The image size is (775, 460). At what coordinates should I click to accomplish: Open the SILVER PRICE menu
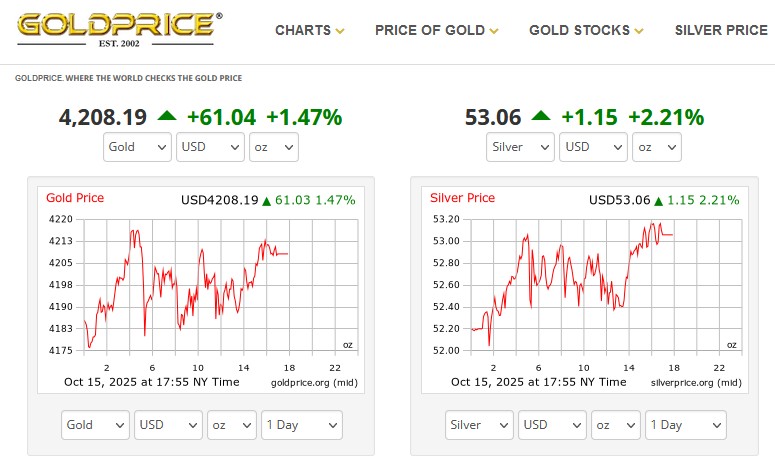721,30
